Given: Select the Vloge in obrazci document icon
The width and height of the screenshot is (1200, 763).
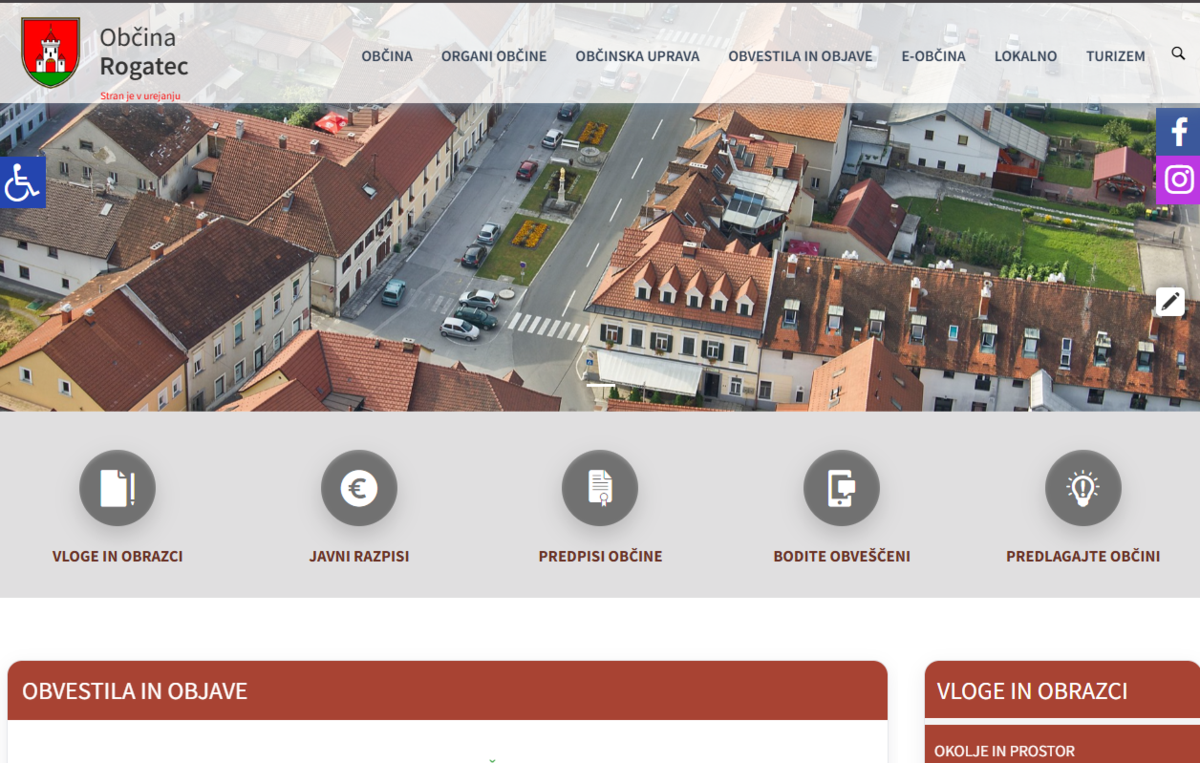Looking at the screenshot, I should 117,487.
